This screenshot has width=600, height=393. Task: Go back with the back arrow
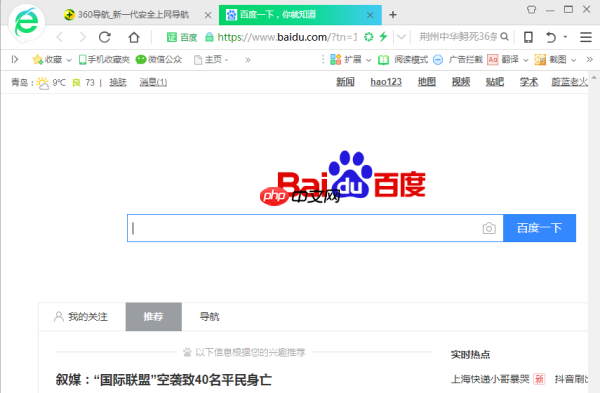click(60, 37)
